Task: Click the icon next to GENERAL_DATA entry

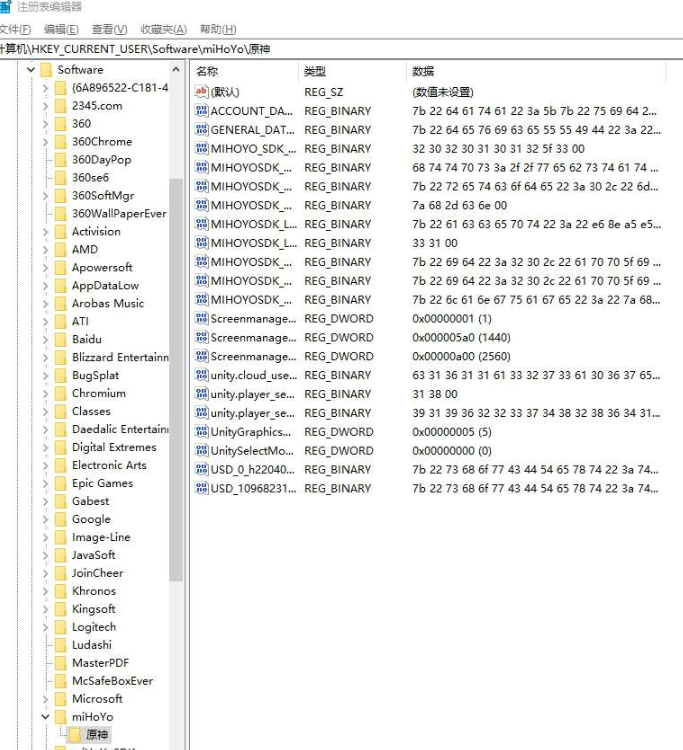Action: (x=202, y=130)
